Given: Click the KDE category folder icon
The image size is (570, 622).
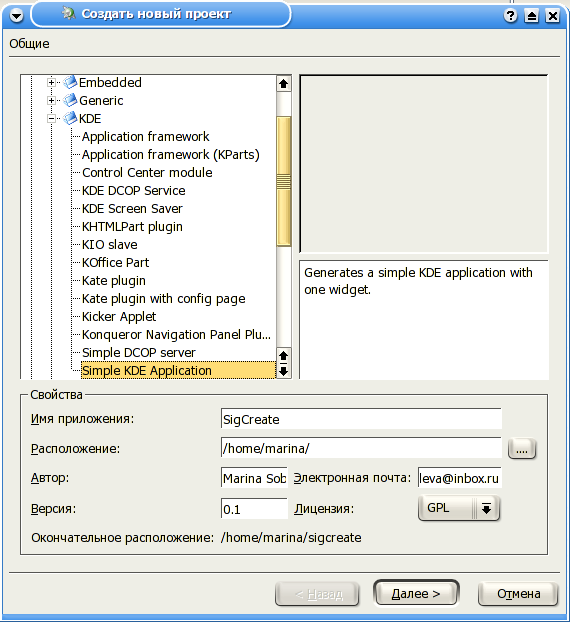Looking at the screenshot, I should [x=70, y=118].
